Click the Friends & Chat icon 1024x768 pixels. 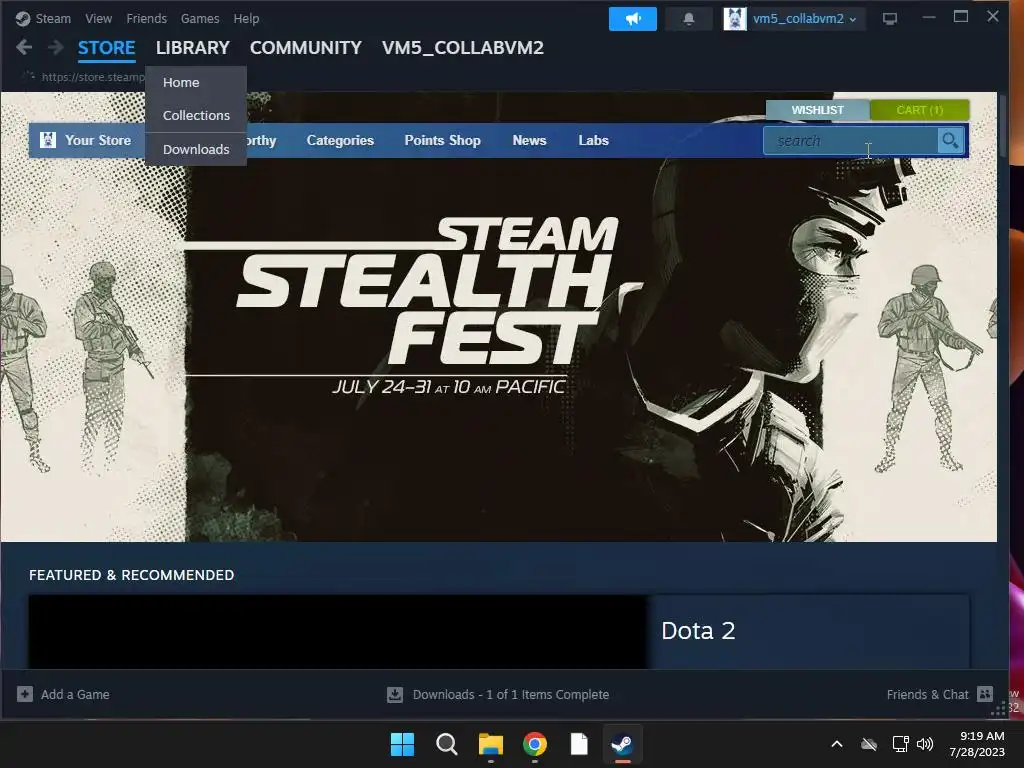(x=985, y=694)
